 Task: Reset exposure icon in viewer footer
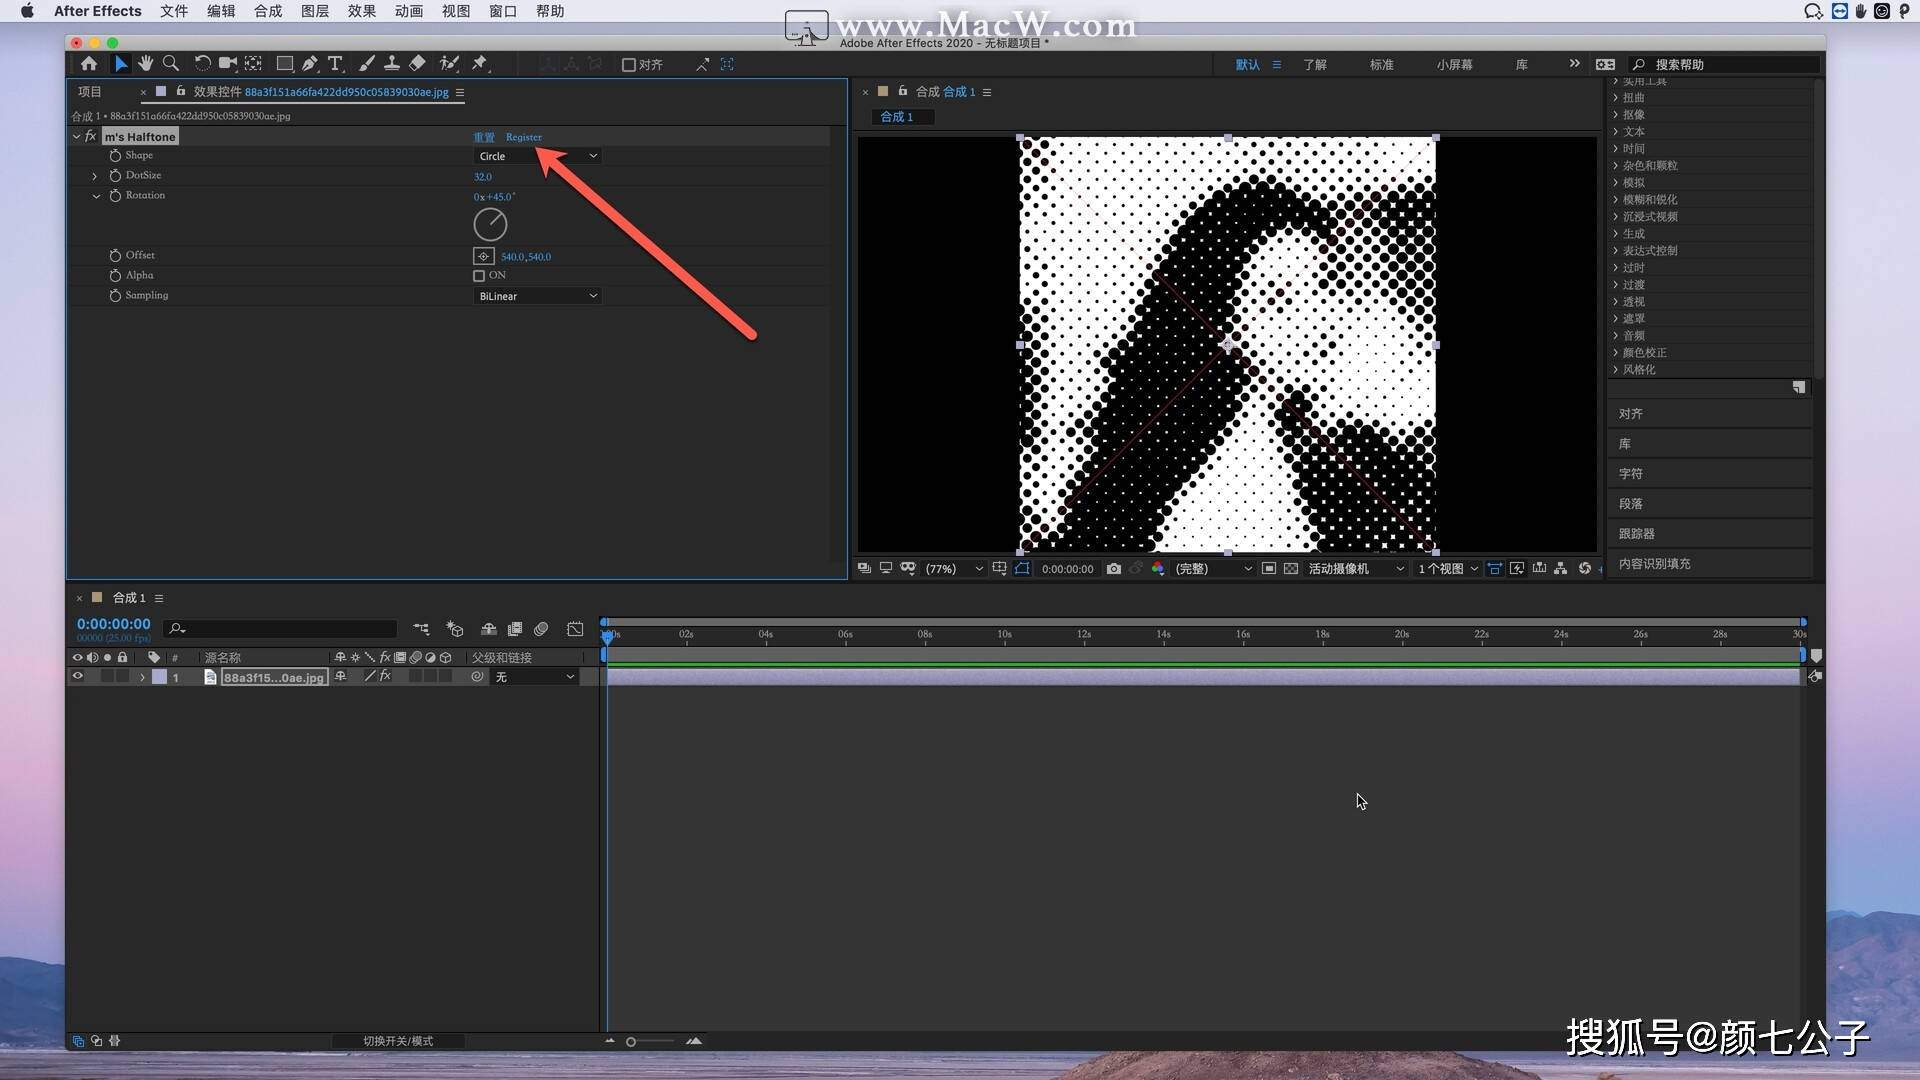click(1585, 568)
